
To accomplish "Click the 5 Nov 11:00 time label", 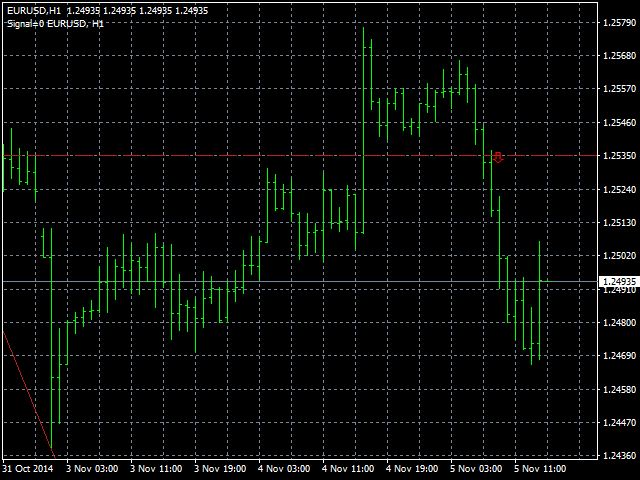I will point(540,468).
